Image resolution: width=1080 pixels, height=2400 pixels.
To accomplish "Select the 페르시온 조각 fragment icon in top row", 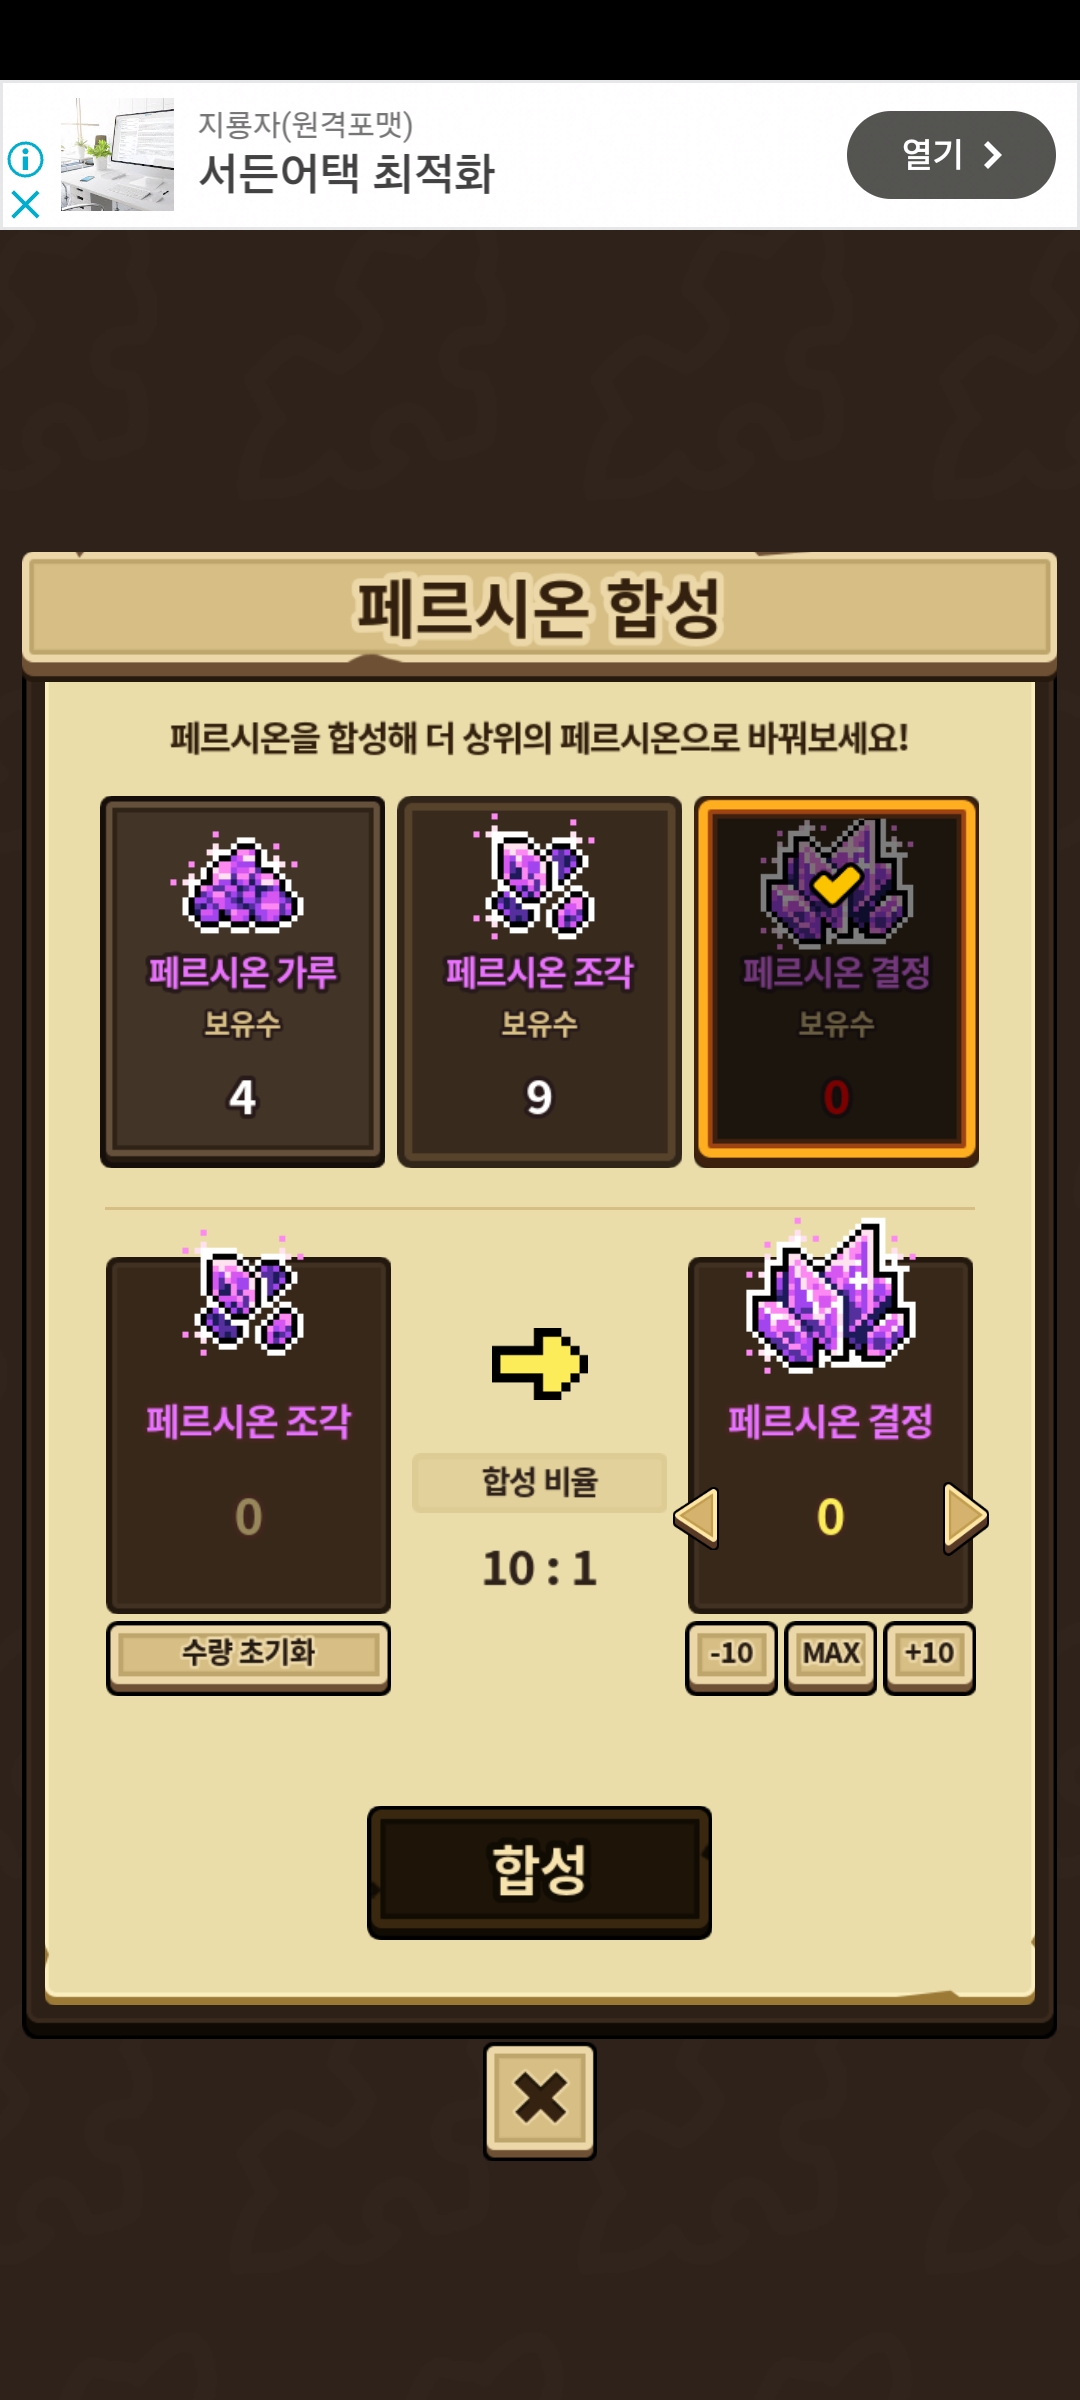I will point(538,878).
